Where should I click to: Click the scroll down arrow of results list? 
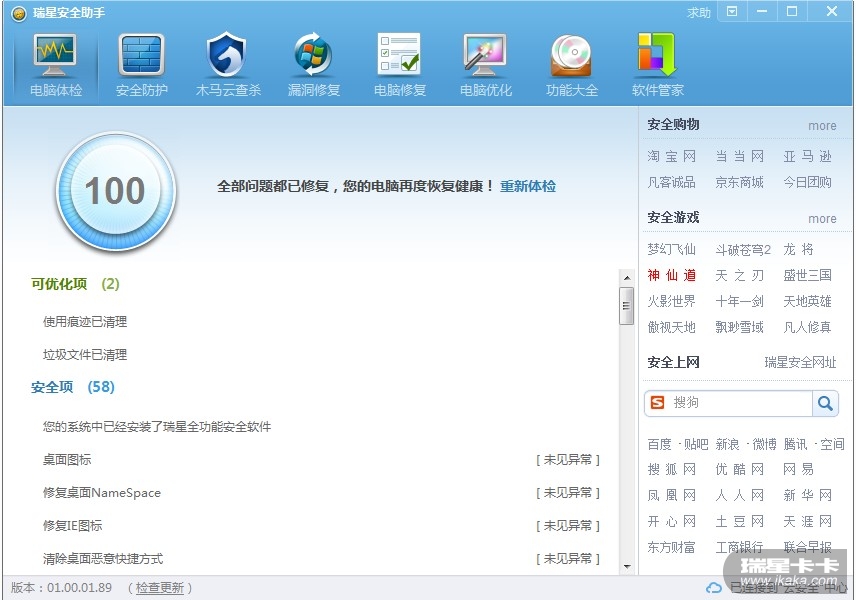627,567
